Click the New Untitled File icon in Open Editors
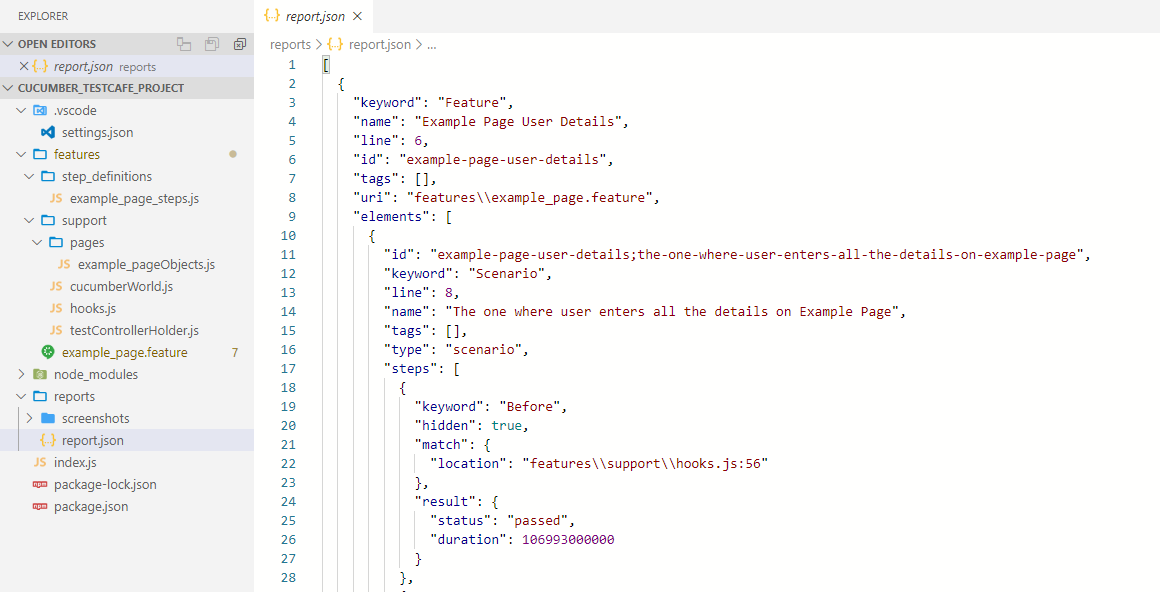Image resolution: width=1160 pixels, height=592 pixels. (x=184, y=44)
